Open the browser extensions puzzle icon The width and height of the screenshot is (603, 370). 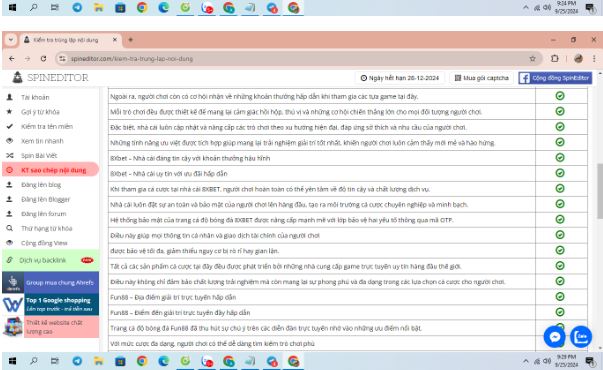click(x=554, y=58)
